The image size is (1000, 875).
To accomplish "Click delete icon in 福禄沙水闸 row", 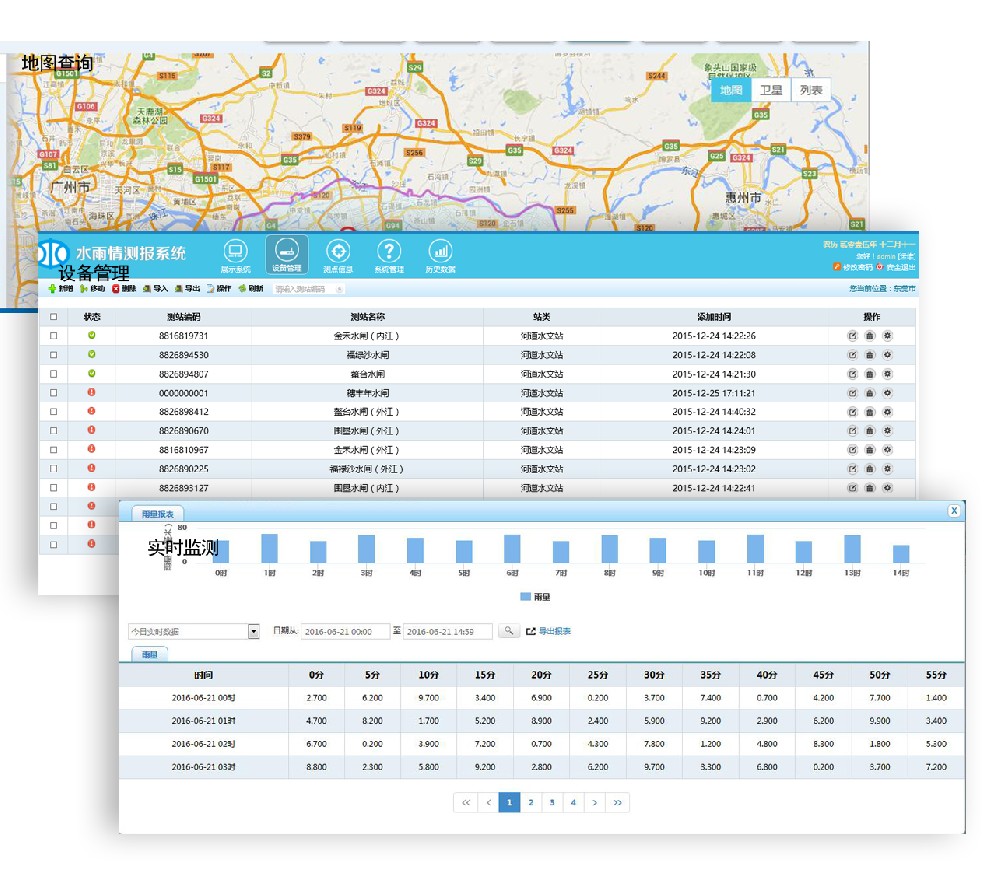I will 870,355.
